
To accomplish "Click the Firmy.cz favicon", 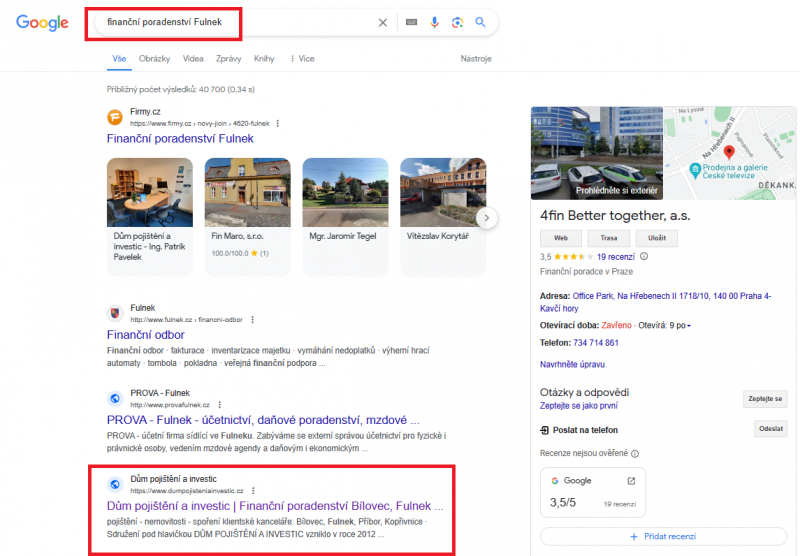I will tap(115, 117).
